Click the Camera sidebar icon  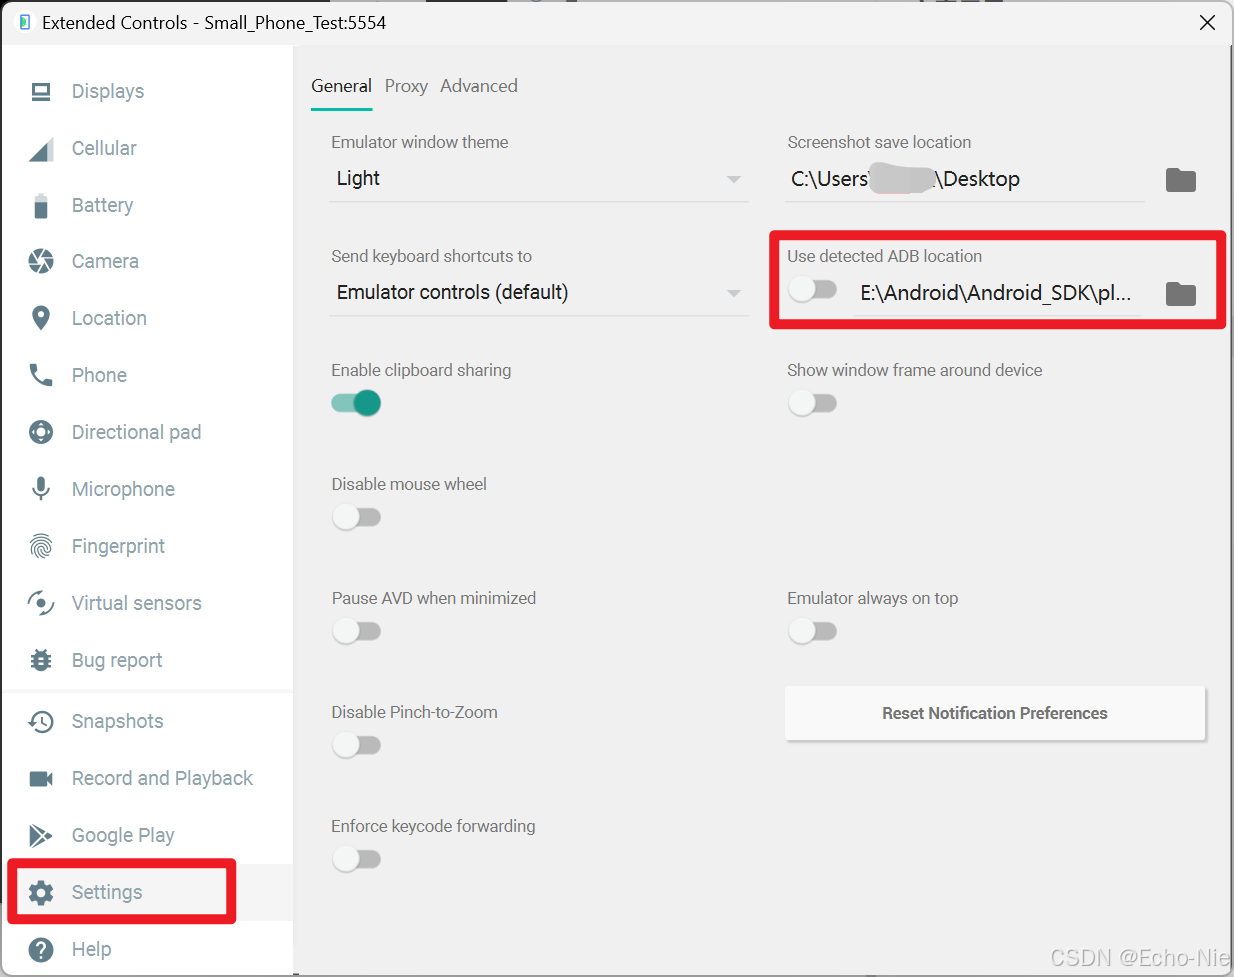click(x=40, y=261)
